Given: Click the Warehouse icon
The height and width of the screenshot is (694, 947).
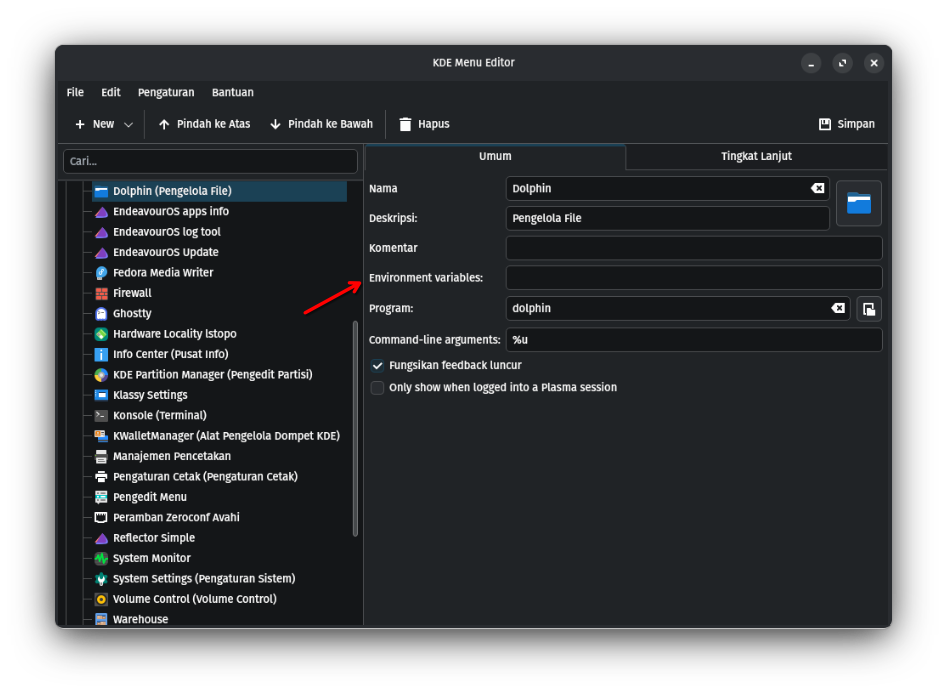Looking at the screenshot, I should 101,620.
